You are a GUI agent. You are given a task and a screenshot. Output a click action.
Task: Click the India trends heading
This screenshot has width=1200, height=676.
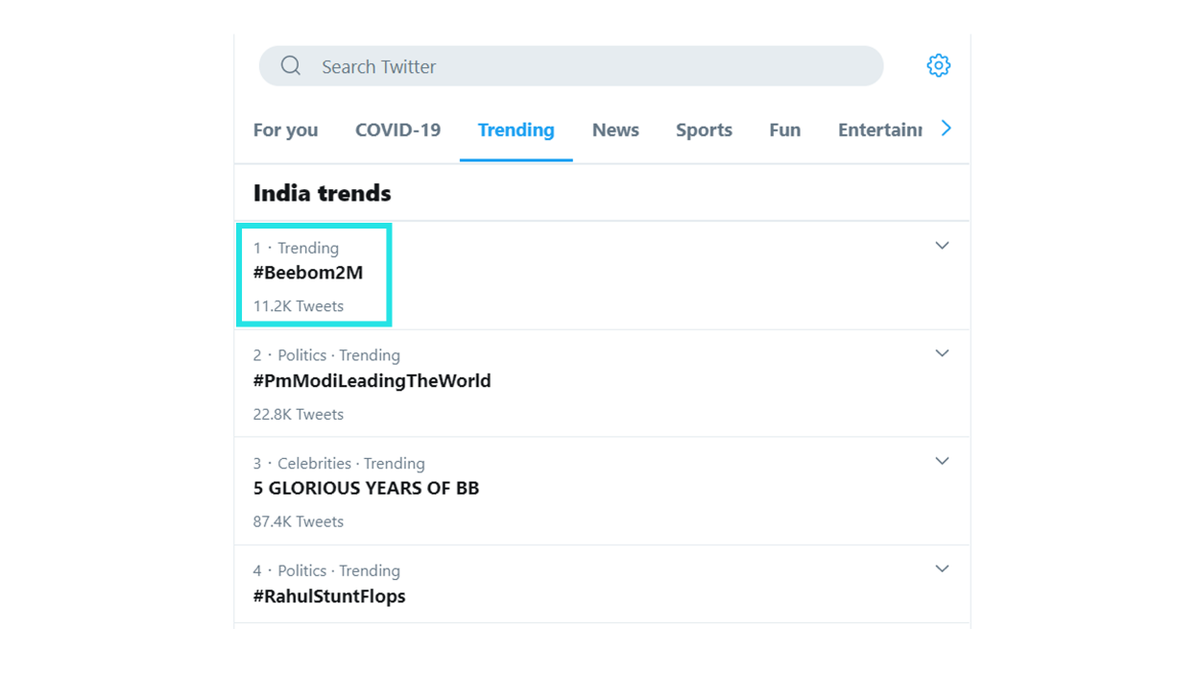(x=322, y=193)
